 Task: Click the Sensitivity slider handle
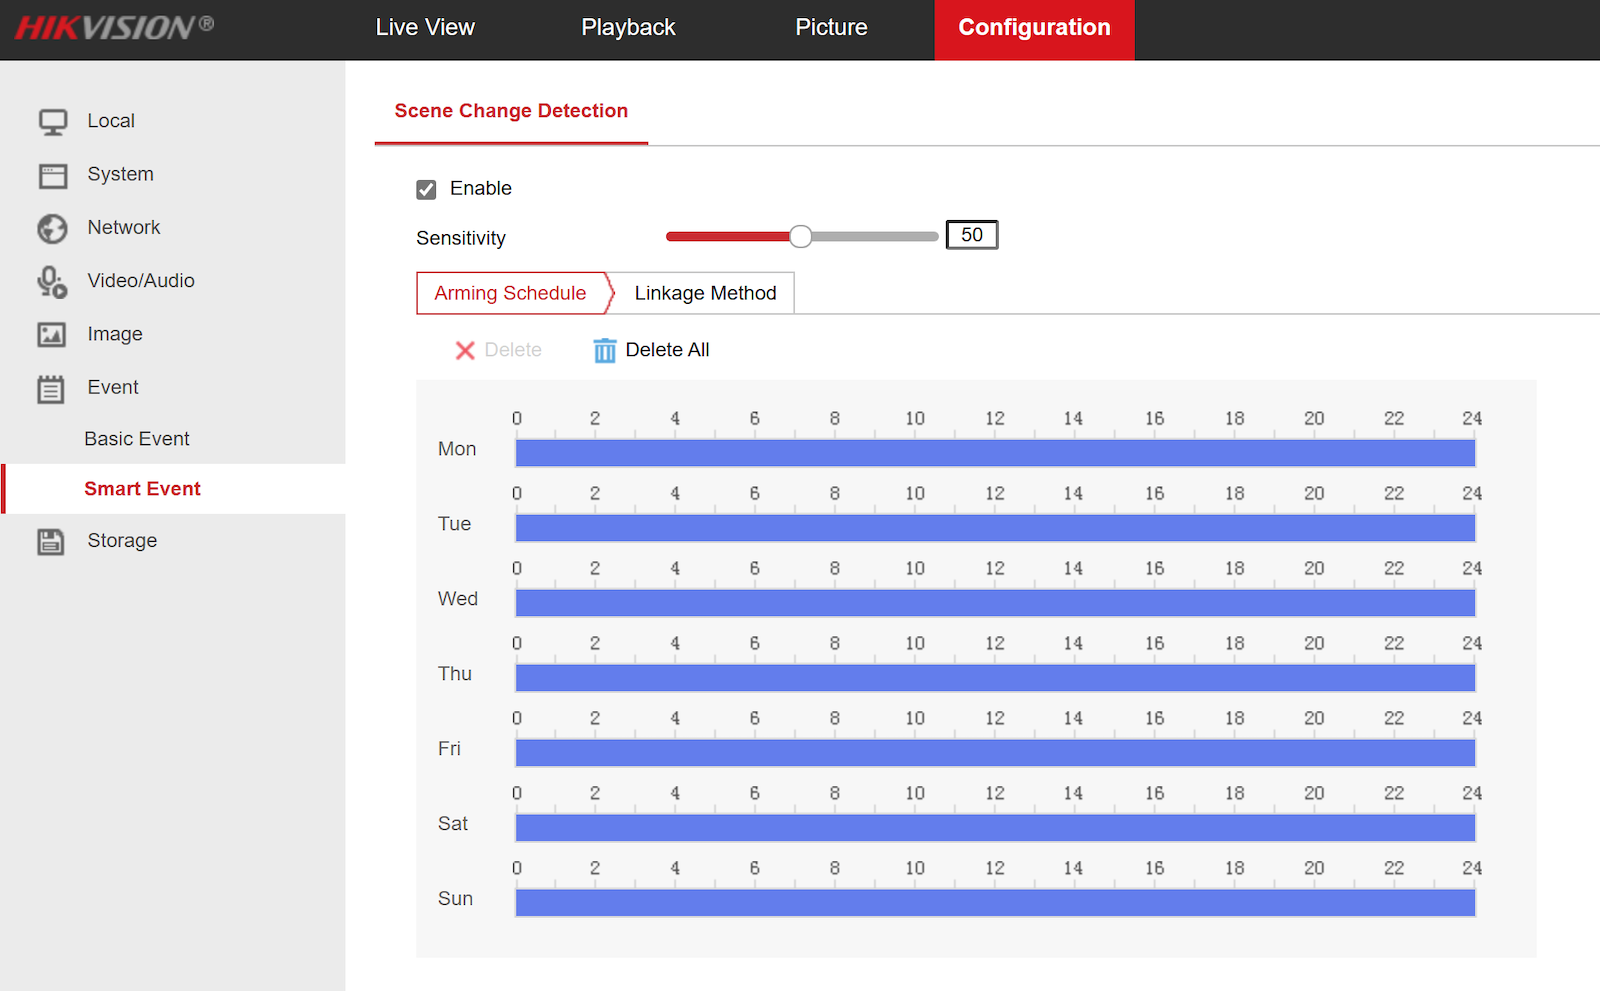800,236
